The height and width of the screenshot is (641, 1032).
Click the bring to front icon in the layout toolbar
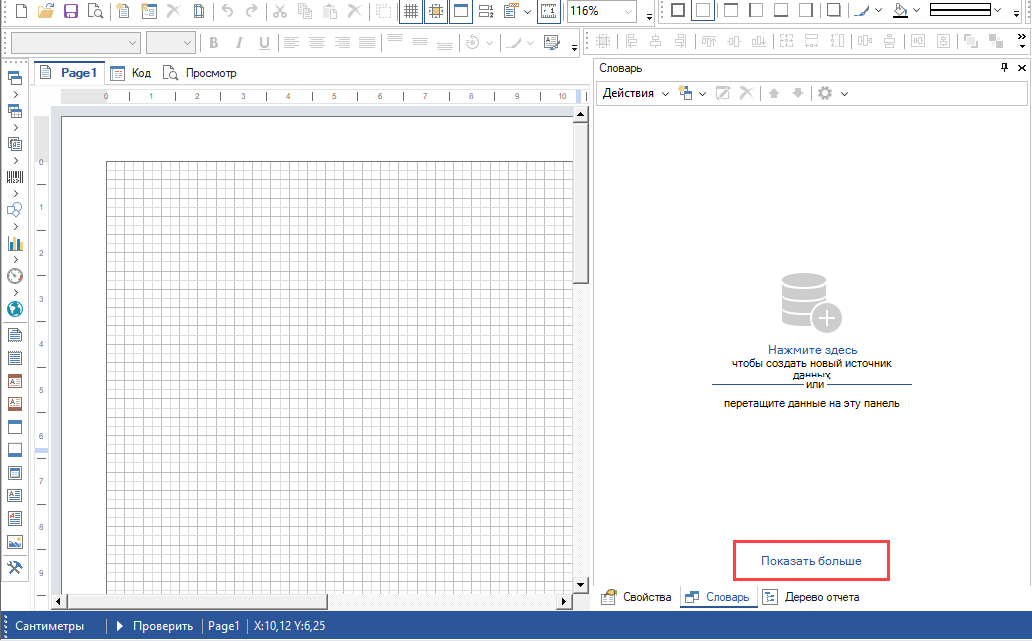point(970,41)
